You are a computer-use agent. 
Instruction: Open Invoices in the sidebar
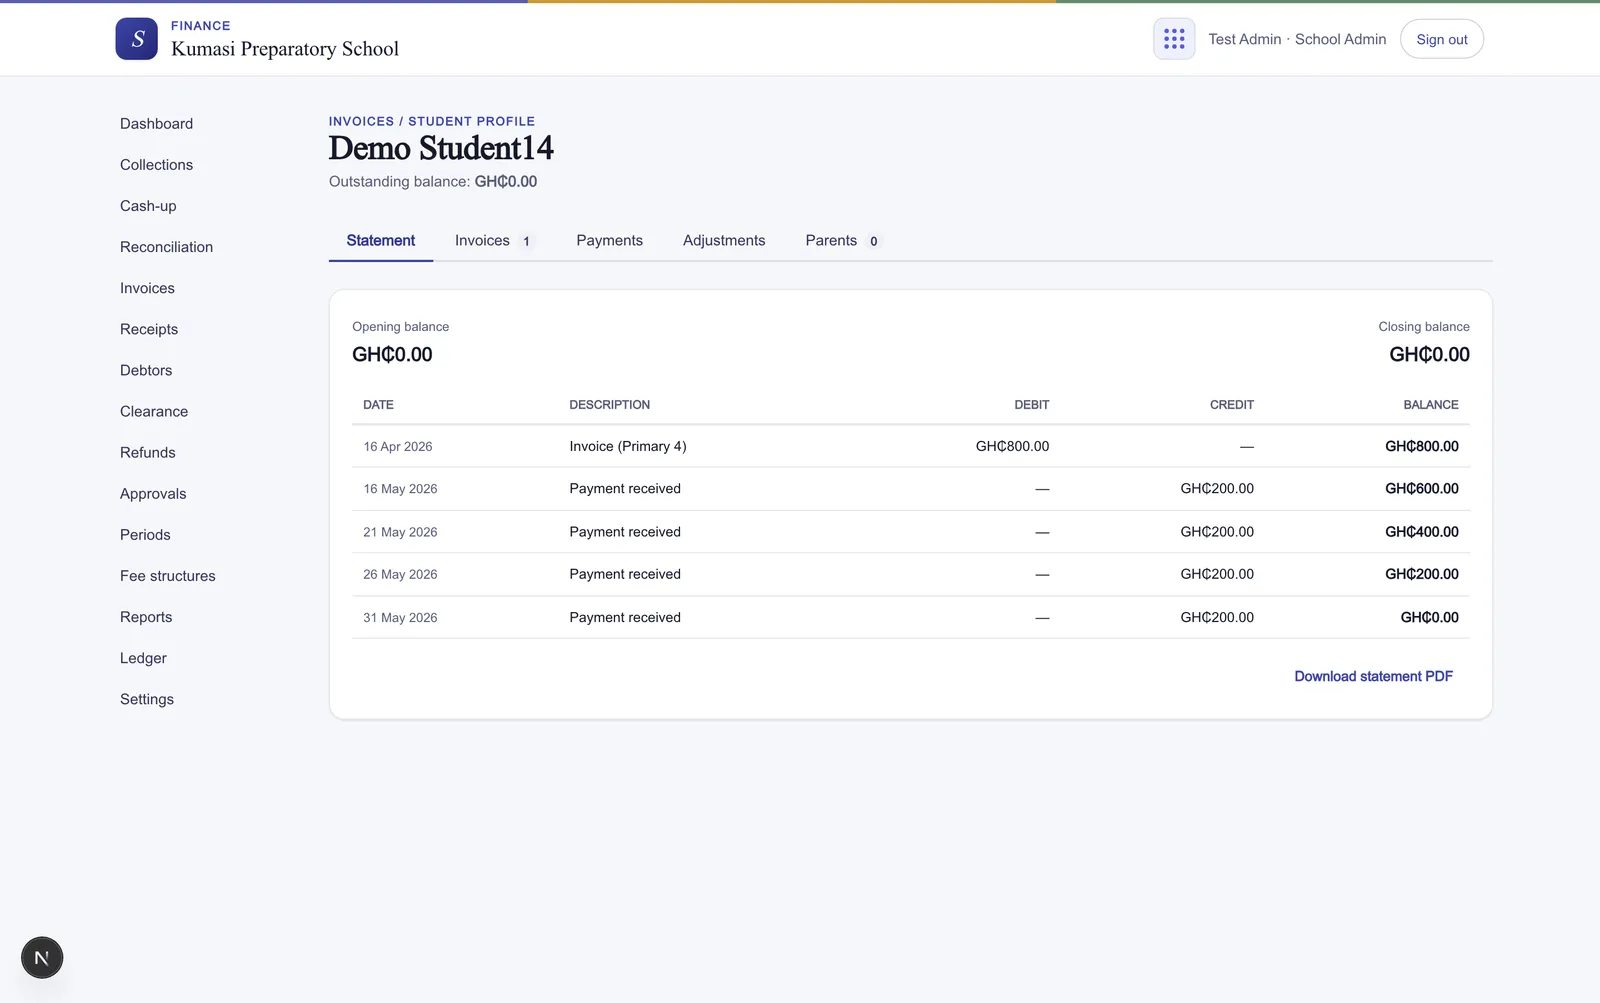click(x=147, y=288)
